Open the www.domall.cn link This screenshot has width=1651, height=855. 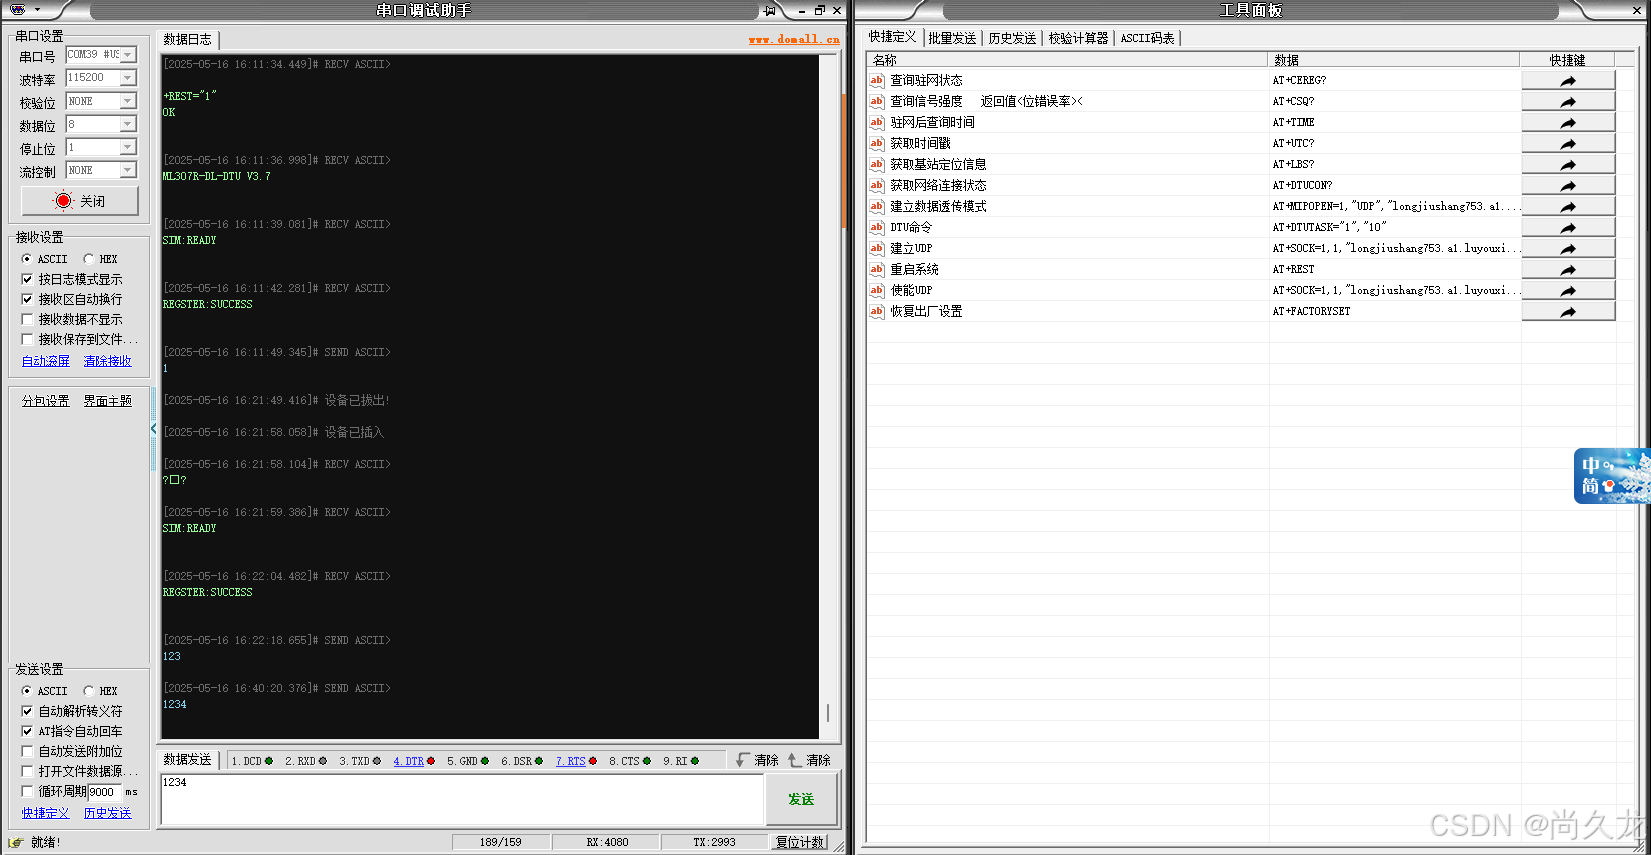pos(794,40)
